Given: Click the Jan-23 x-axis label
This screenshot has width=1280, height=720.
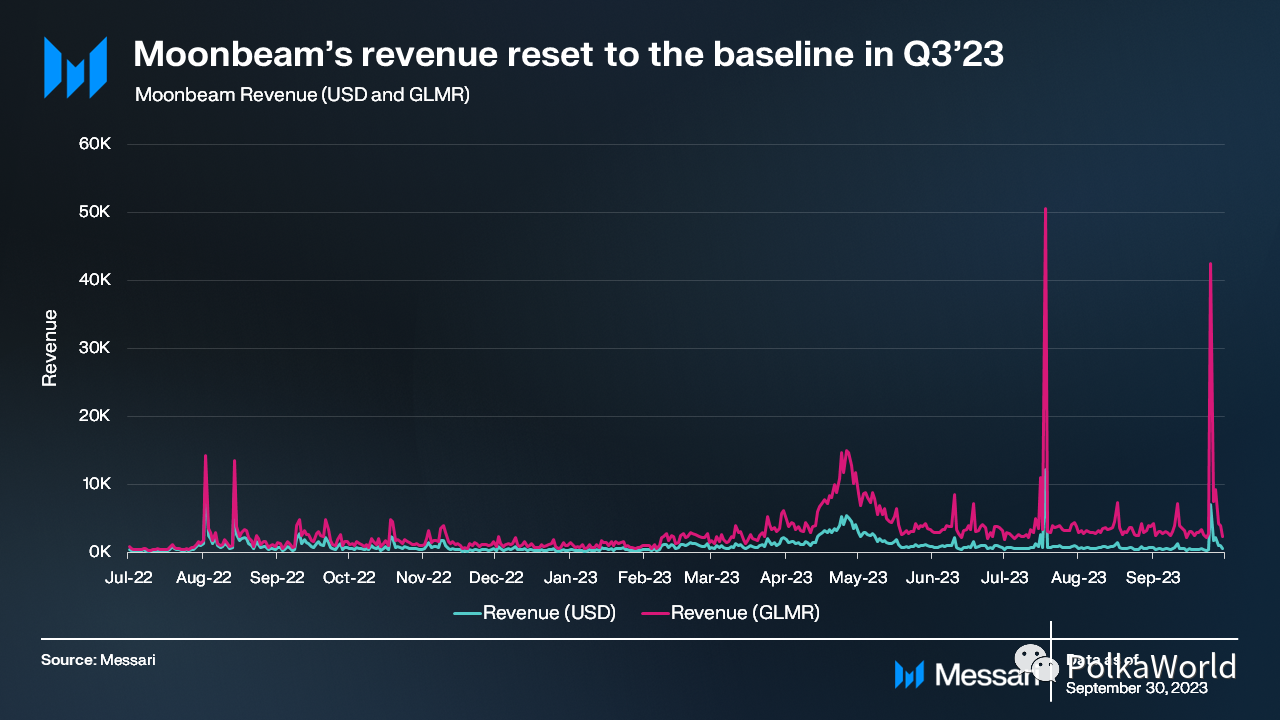Looking at the screenshot, I should coord(570,578).
